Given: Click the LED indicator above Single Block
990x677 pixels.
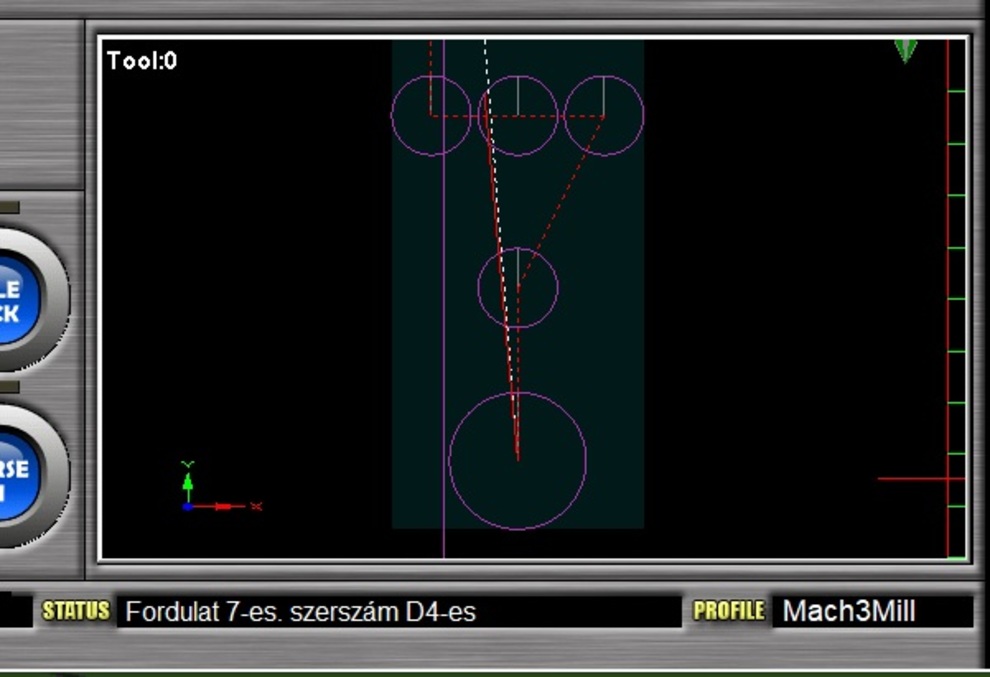Looking at the screenshot, I should pos(8,208).
